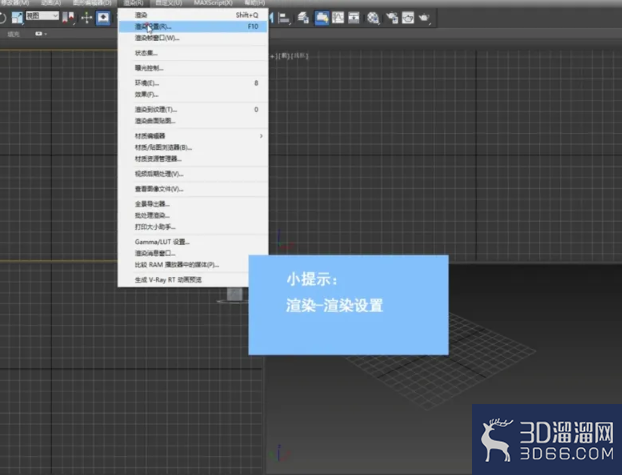Toggle the highlighted ribbon icon
622x475 pixels.
[x=322, y=17]
